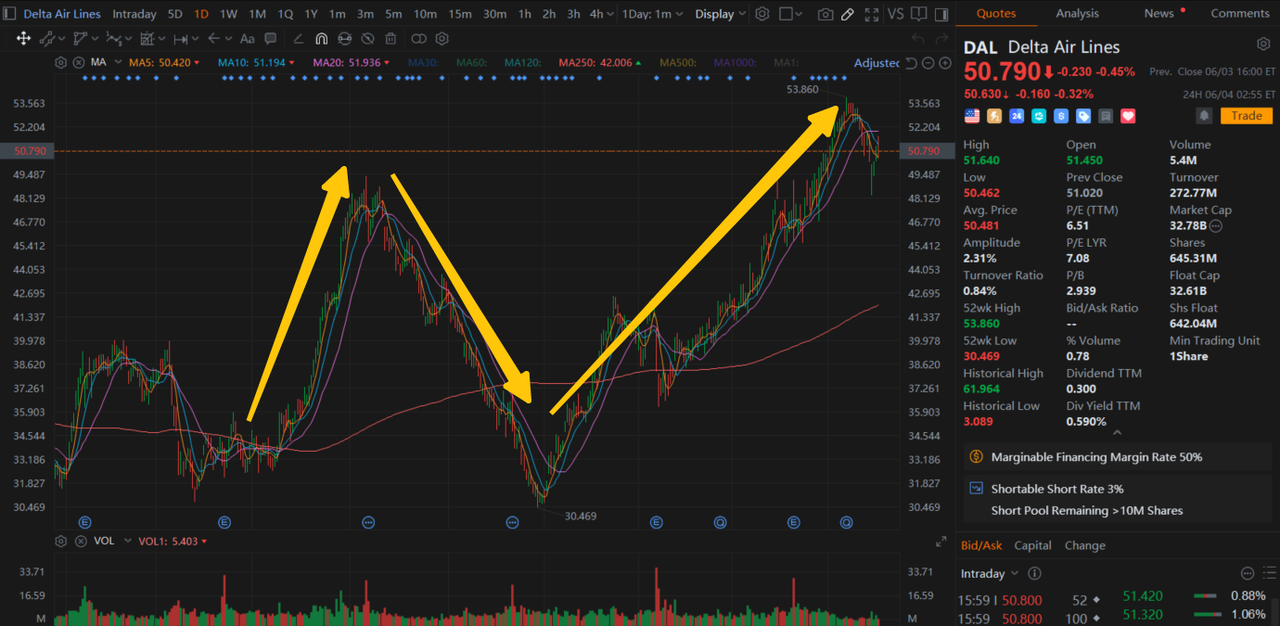1280x626 pixels.
Task: Toggle the drawing pencil icon
Action: coord(848,14)
